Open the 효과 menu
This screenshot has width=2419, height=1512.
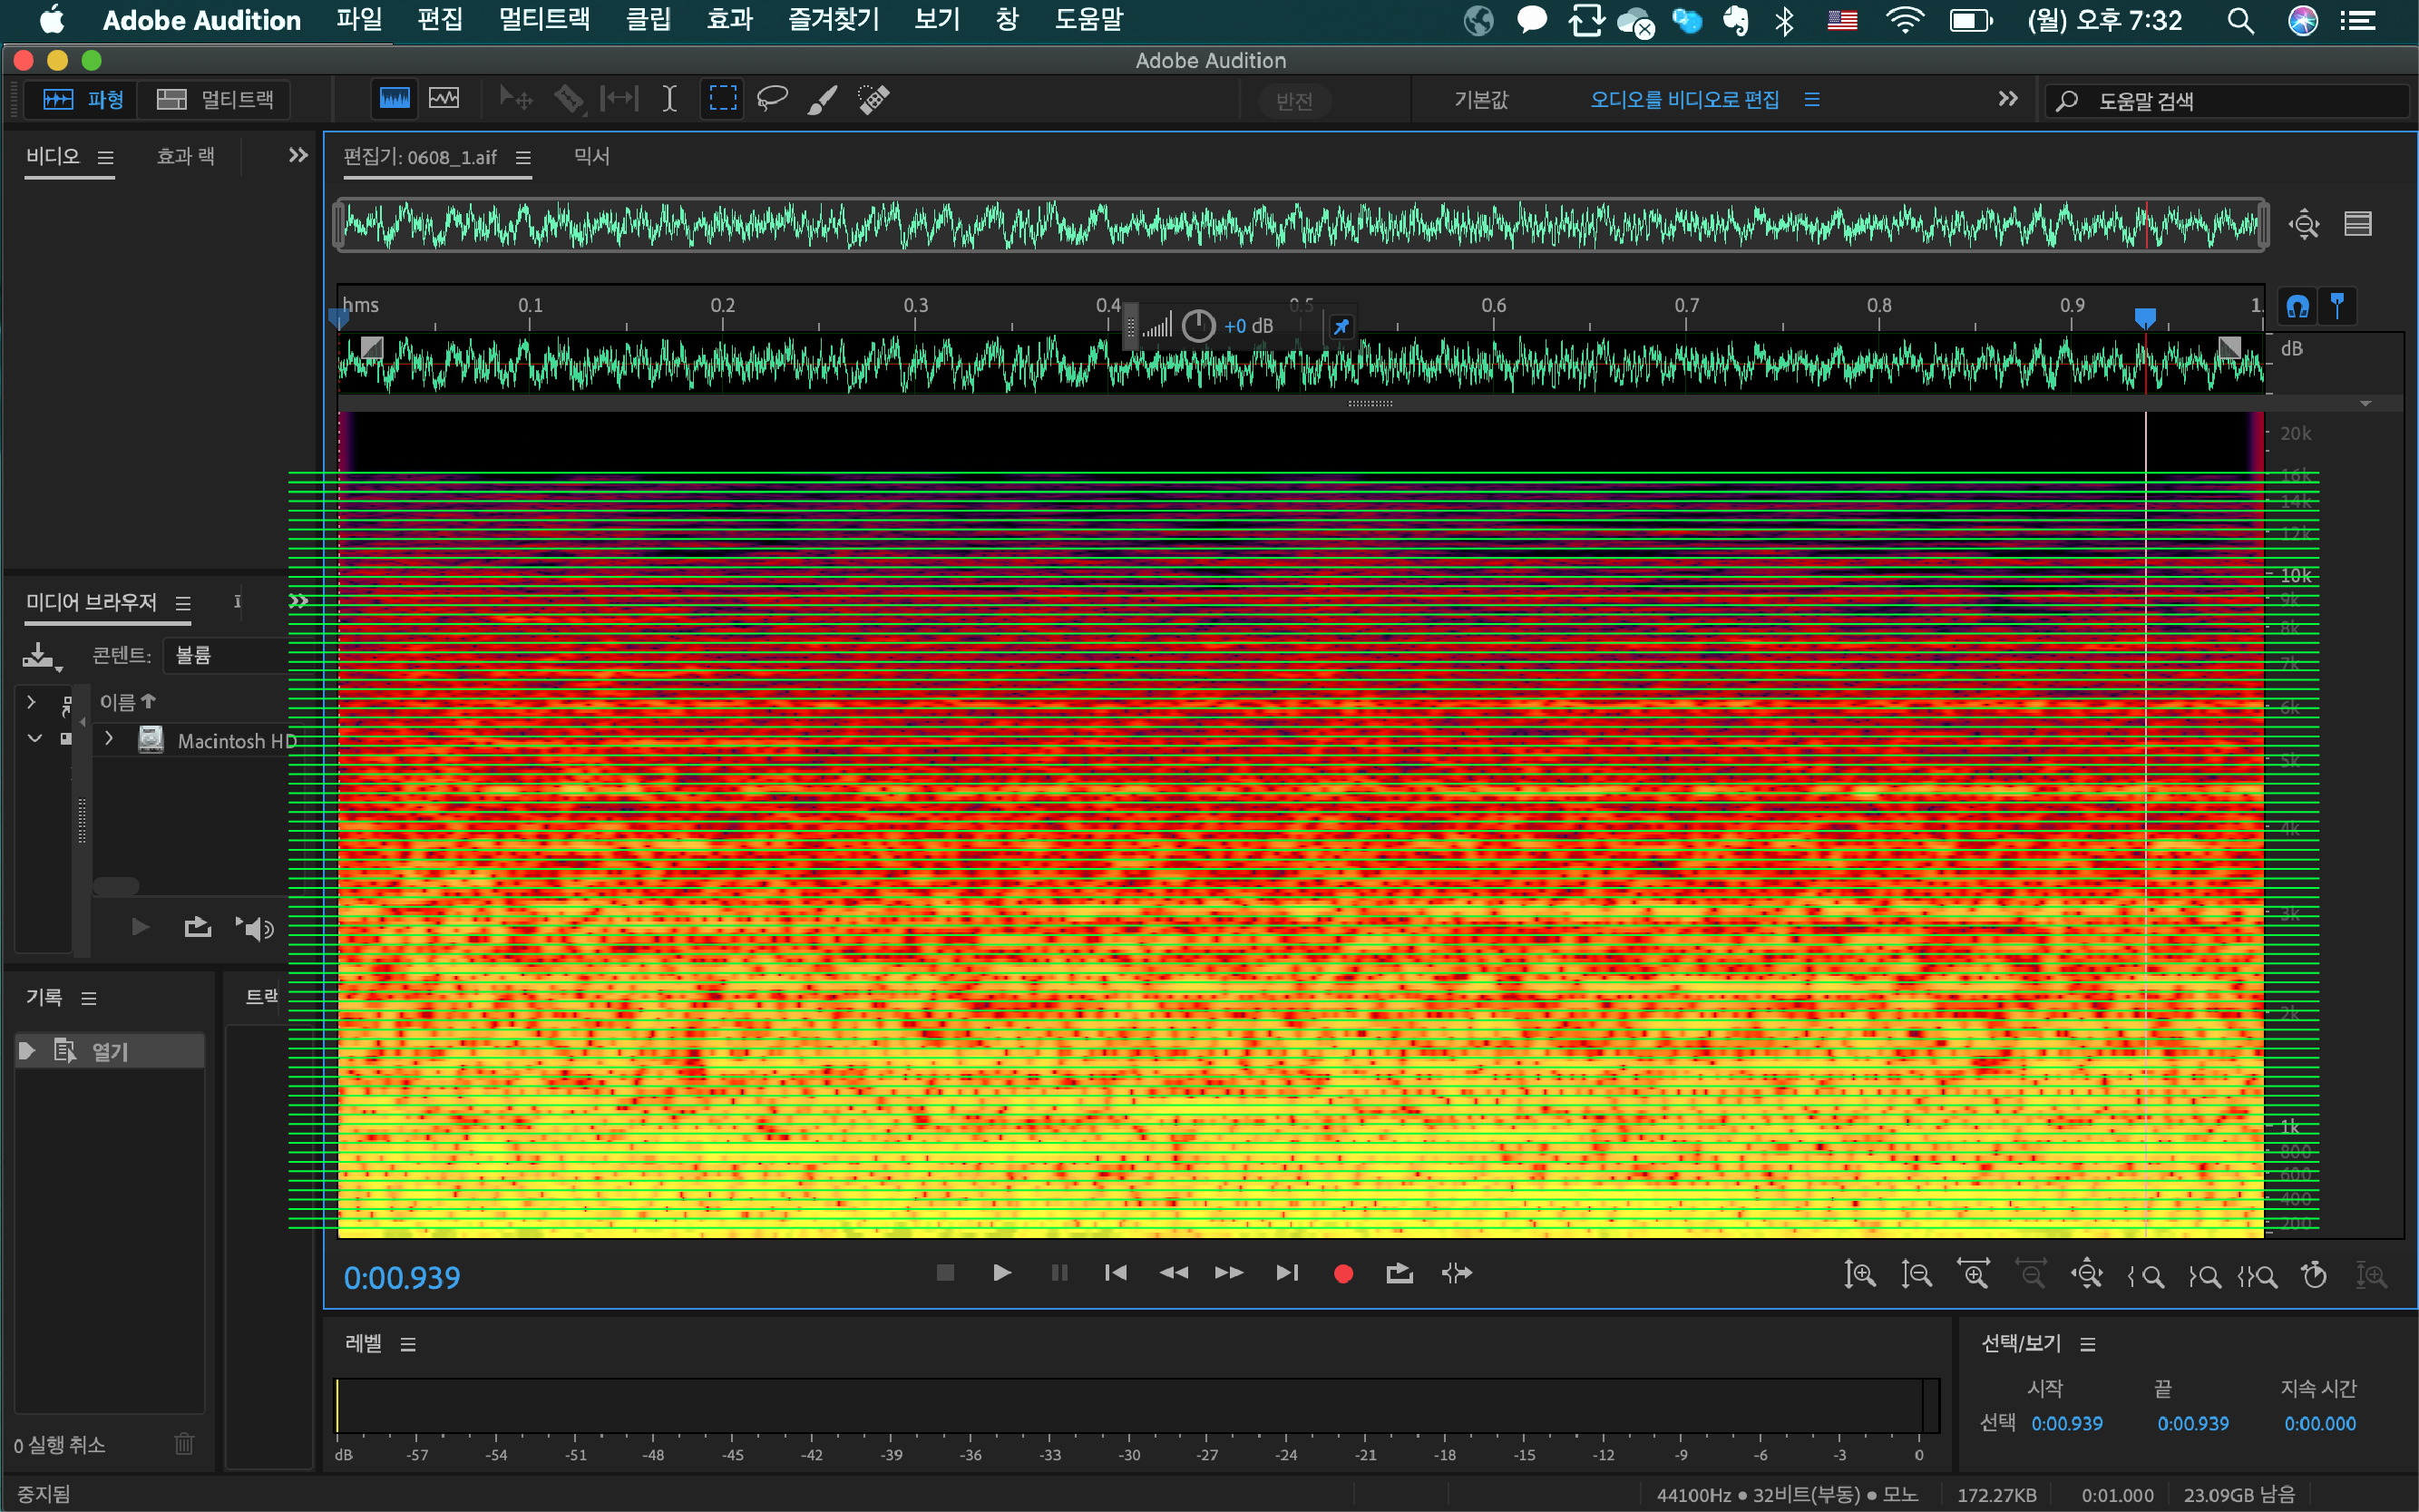(x=729, y=20)
